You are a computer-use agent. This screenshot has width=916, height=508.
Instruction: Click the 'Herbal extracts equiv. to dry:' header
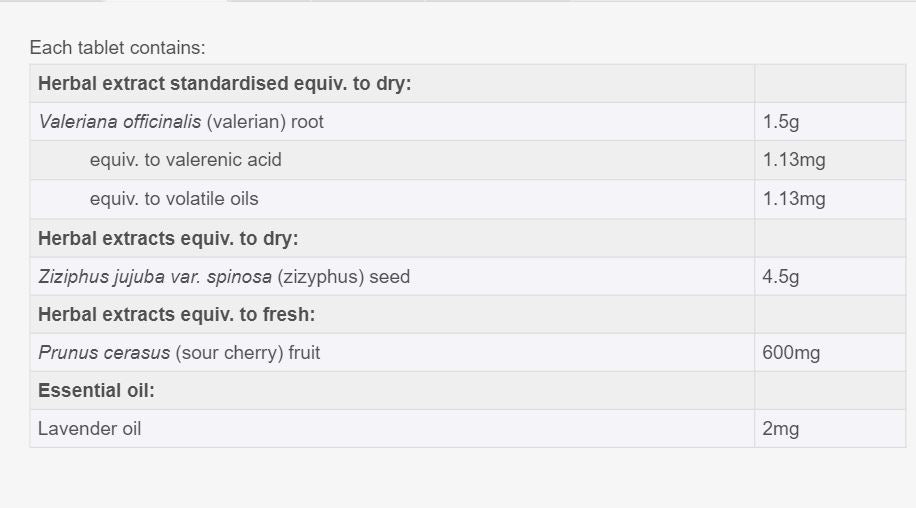168,238
